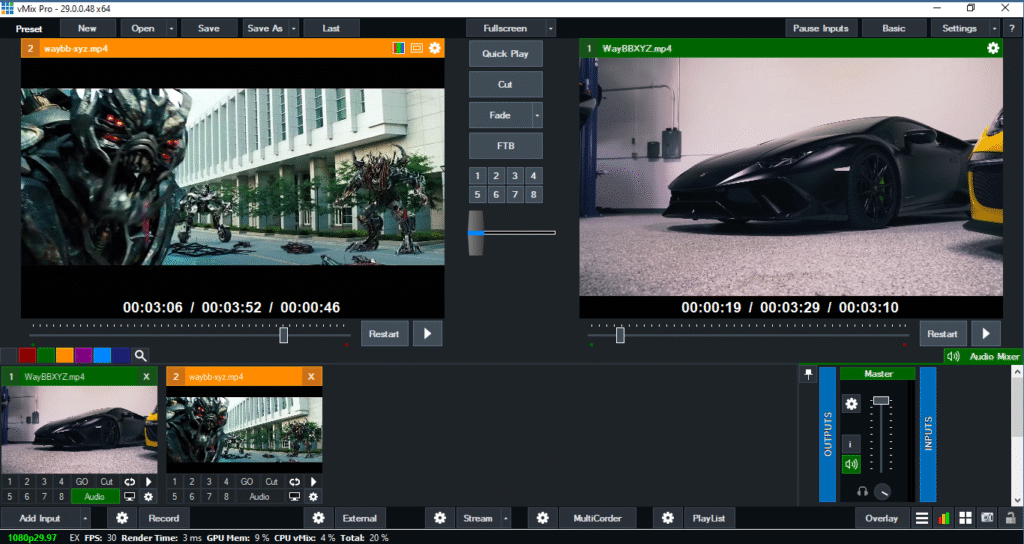This screenshot has height=544, width=1024.
Task: Click the Save preset button
Action: (x=209, y=28)
